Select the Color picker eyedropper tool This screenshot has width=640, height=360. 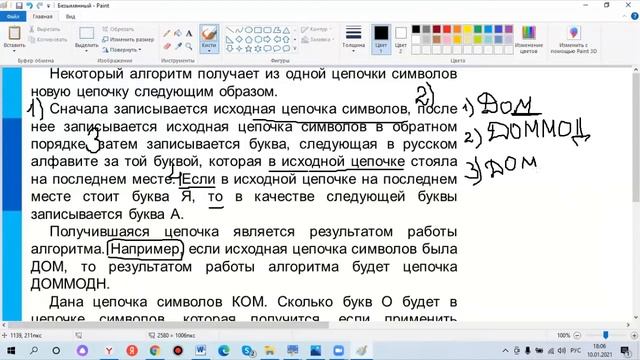click(x=178, y=47)
